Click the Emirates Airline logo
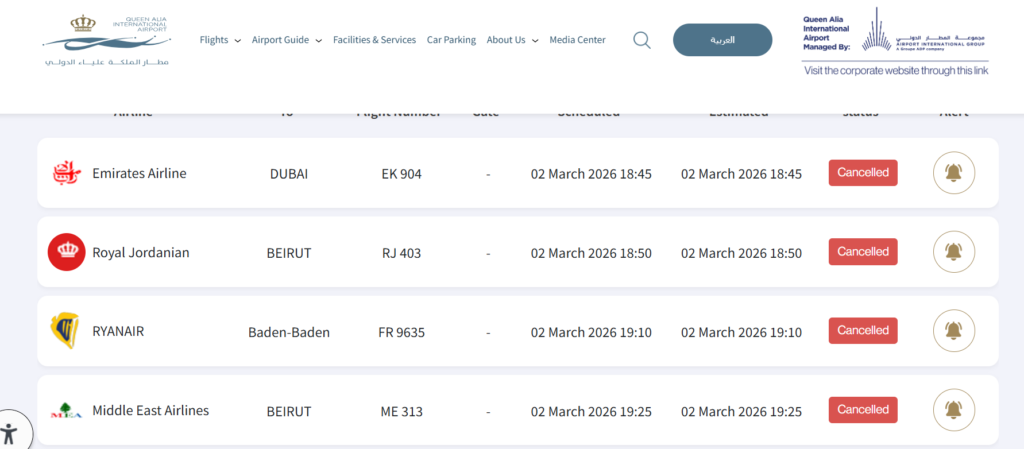The image size is (1024, 449). tap(66, 173)
